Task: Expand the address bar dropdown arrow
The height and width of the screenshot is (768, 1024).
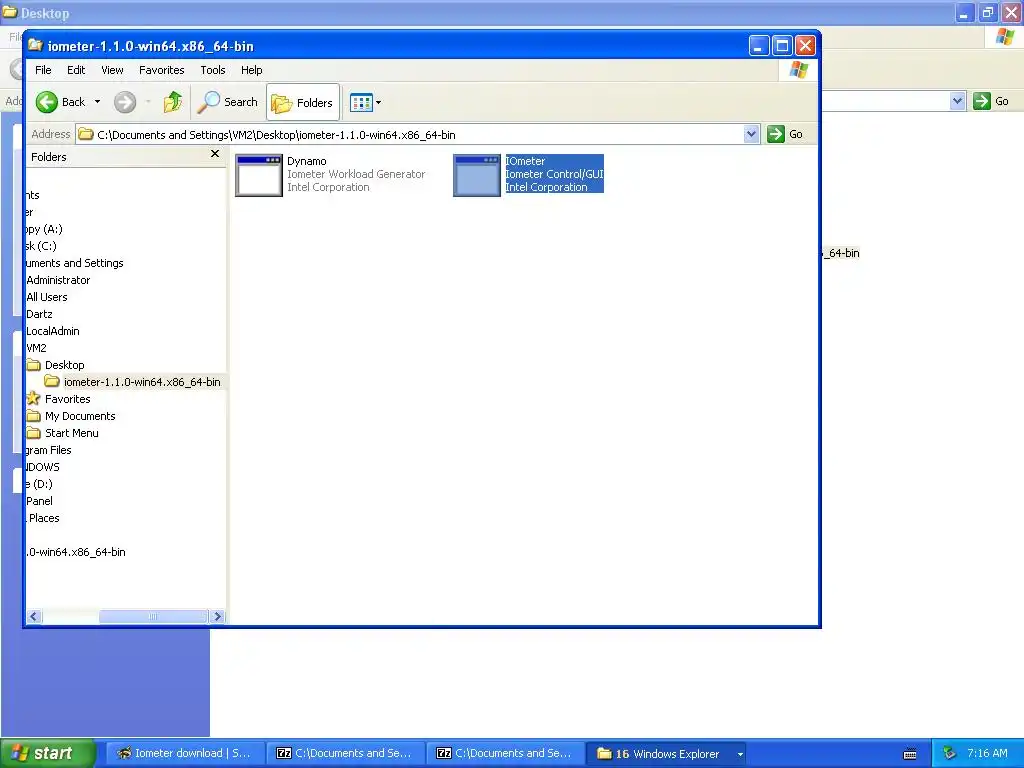Action: (x=752, y=134)
